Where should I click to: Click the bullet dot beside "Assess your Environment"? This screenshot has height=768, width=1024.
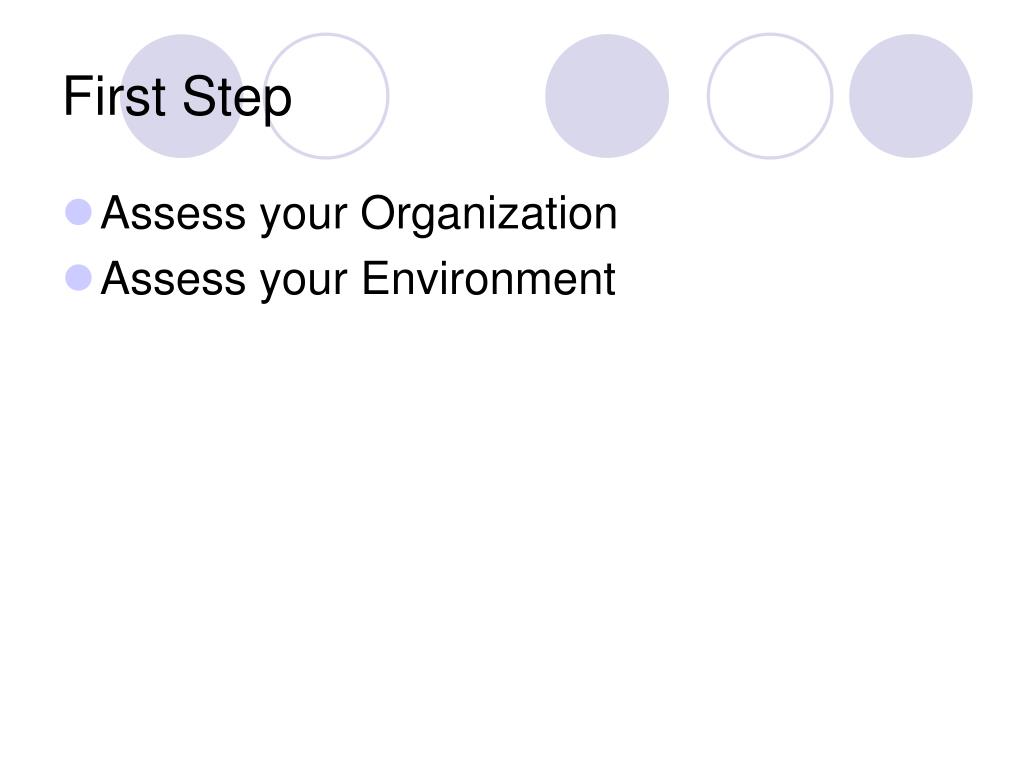78,278
